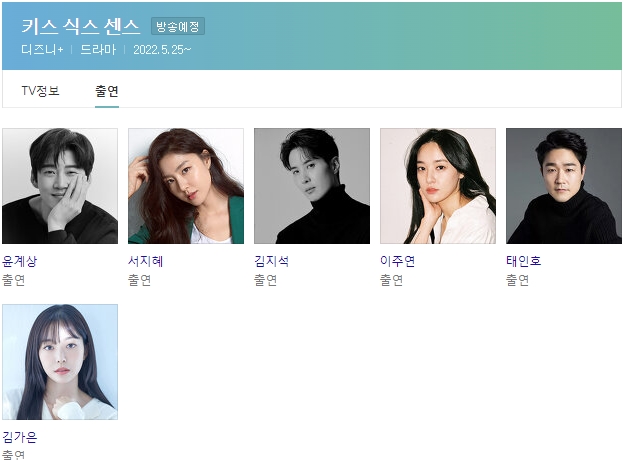Click the 태인호 name link
Screen dimensions: 623x460
[x=524, y=261]
